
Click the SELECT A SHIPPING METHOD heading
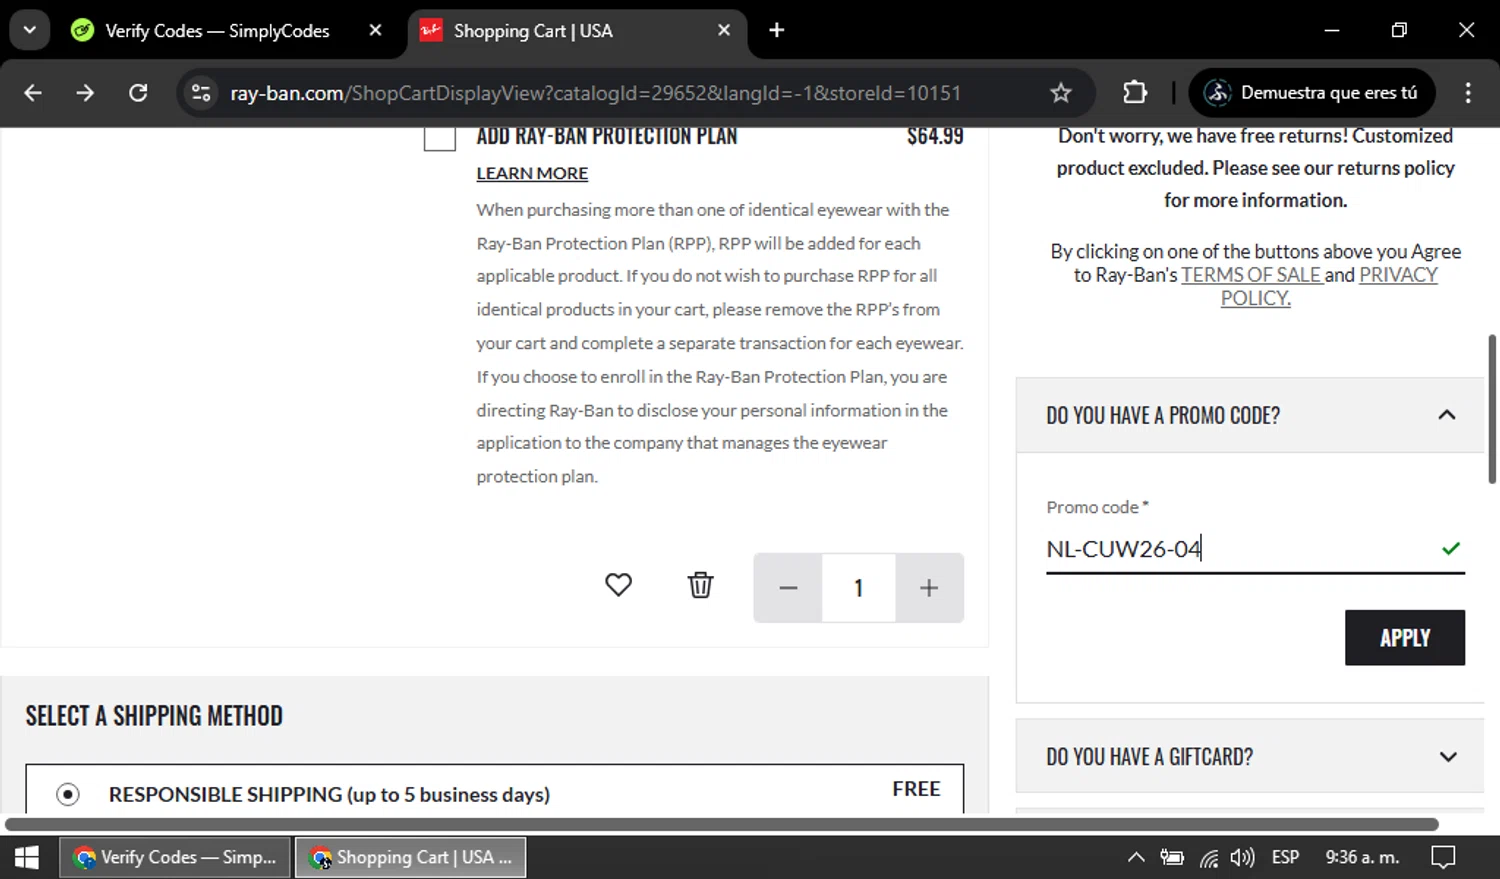coord(154,716)
